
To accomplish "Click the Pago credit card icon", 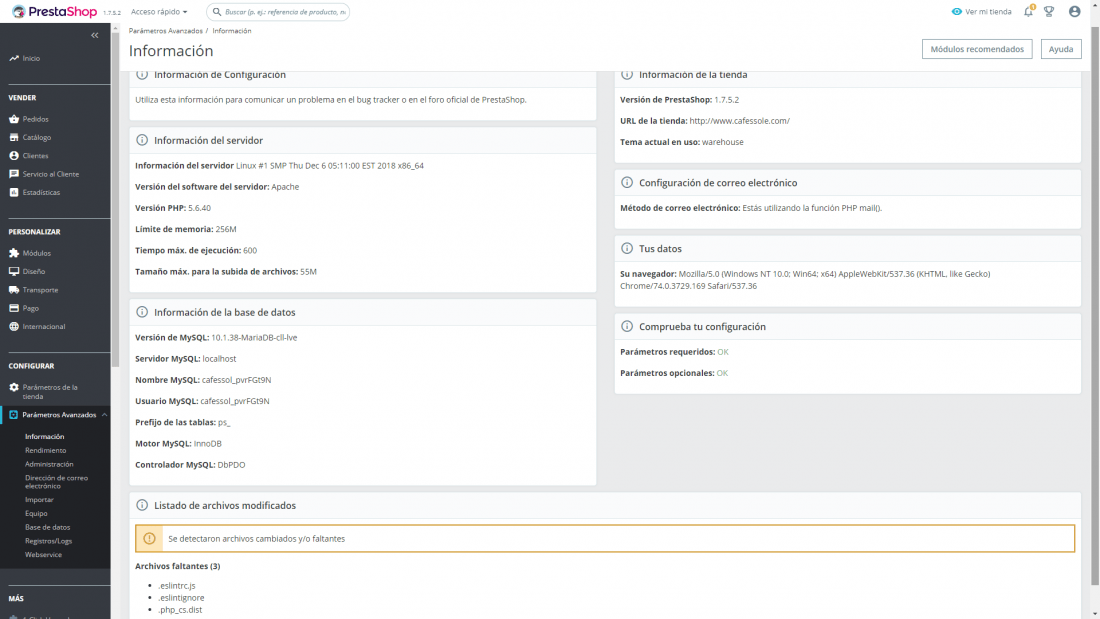I will pyautogui.click(x=13, y=308).
